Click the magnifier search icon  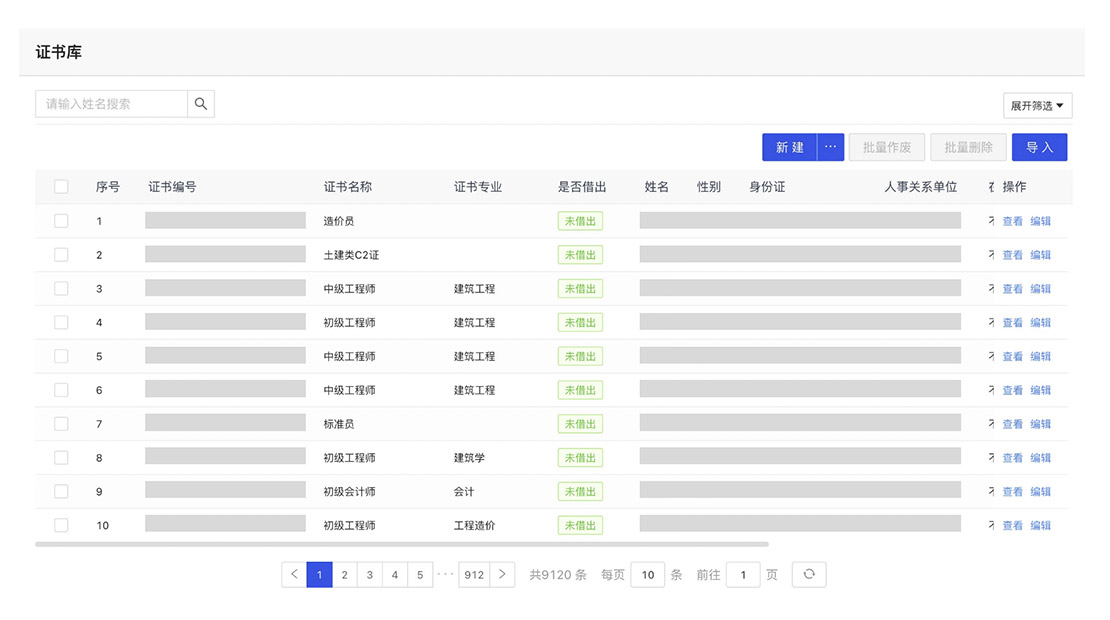201,104
